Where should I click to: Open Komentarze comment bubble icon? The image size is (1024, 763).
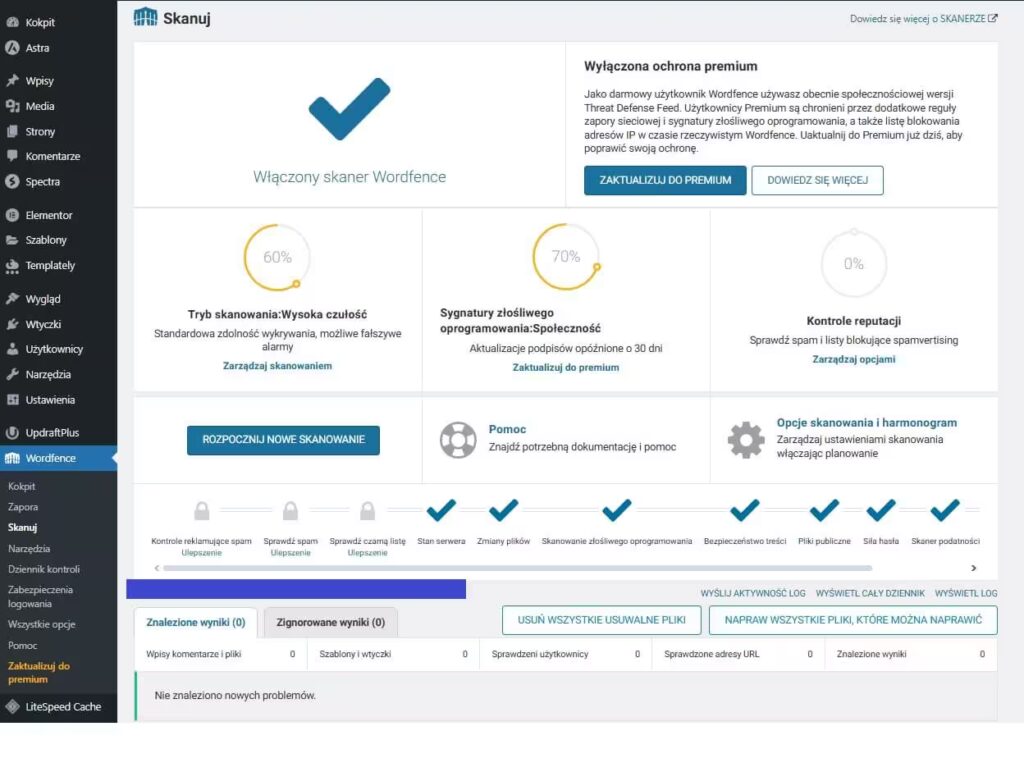coord(12,156)
